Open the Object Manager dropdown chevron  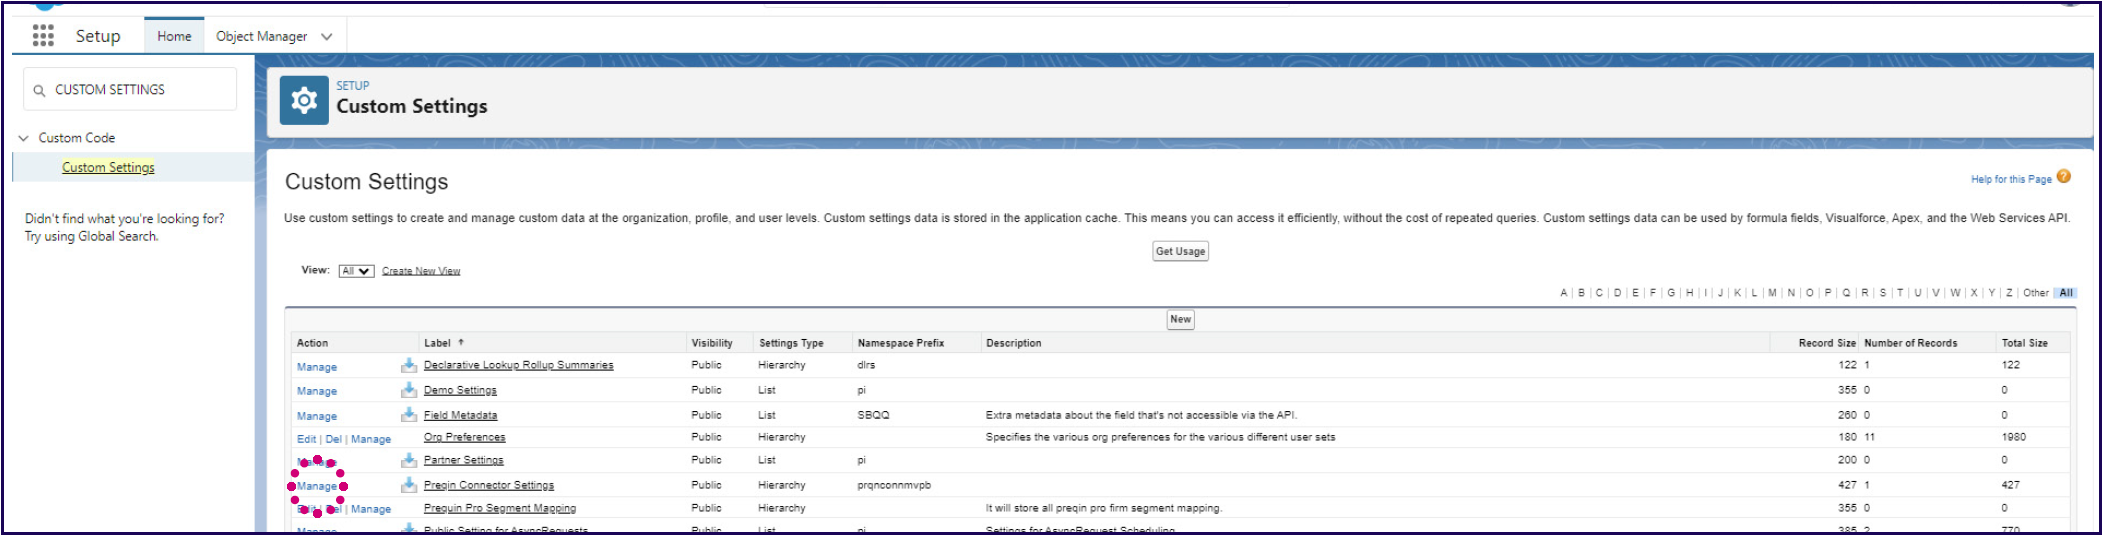click(326, 36)
